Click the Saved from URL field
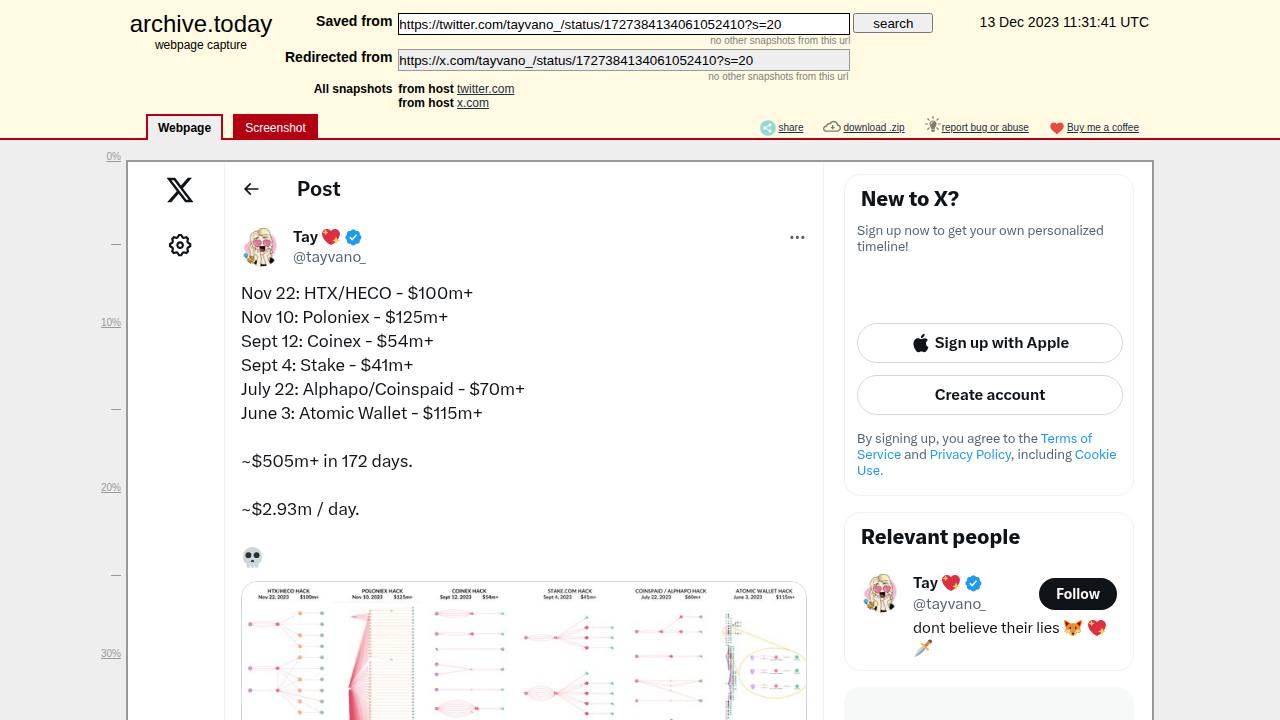1280x720 pixels. pyautogui.click(x=624, y=24)
